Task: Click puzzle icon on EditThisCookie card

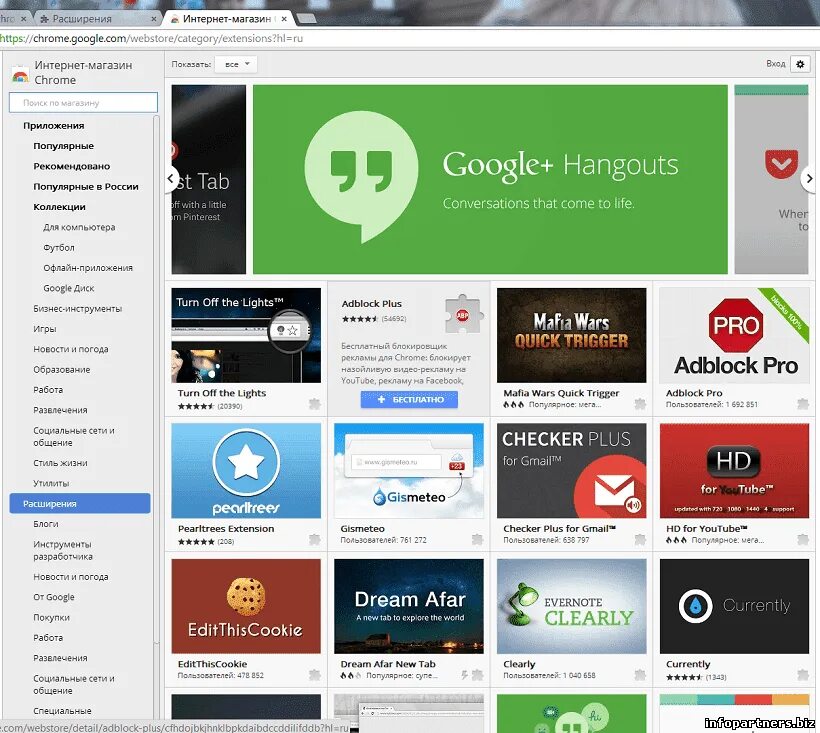Action: click(x=314, y=675)
